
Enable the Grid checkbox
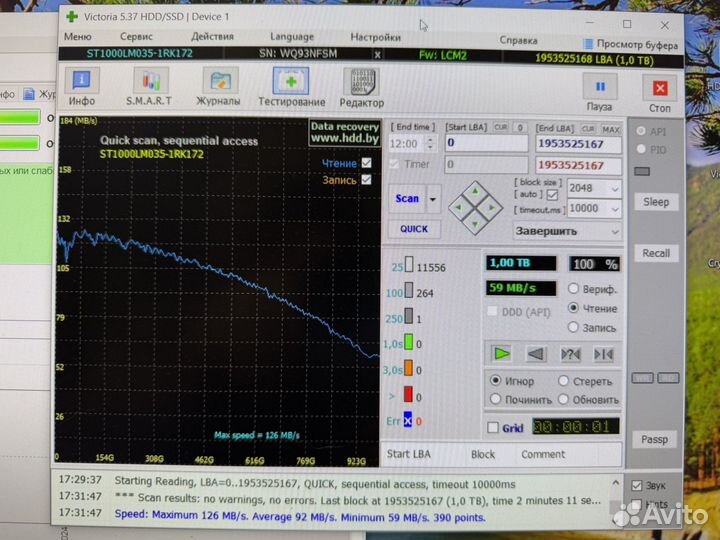pyautogui.click(x=492, y=428)
